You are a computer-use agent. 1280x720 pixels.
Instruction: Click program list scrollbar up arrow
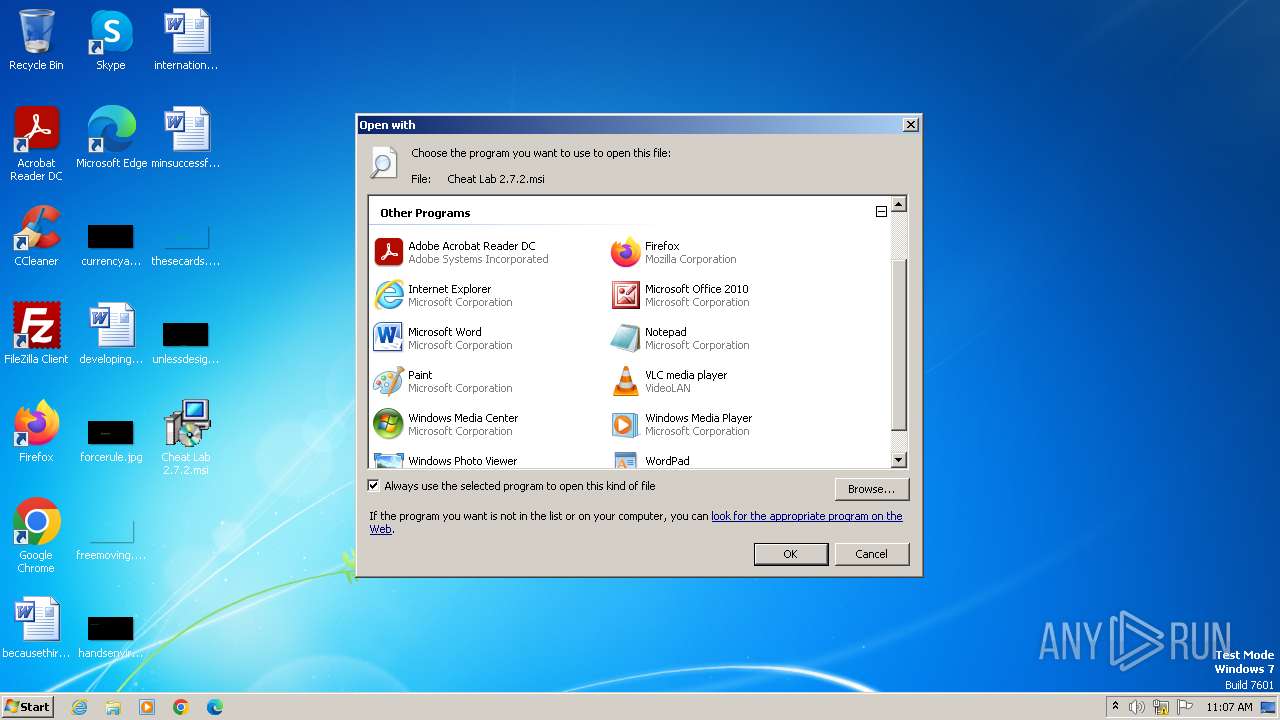tap(898, 204)
